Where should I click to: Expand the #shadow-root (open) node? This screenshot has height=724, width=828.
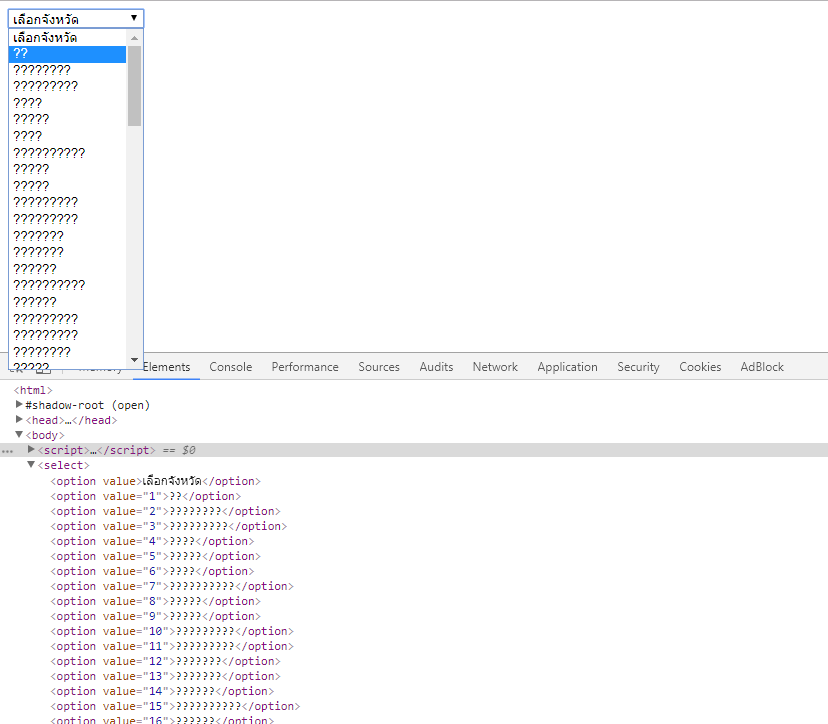pyautogui.click(x=19, y=405)
